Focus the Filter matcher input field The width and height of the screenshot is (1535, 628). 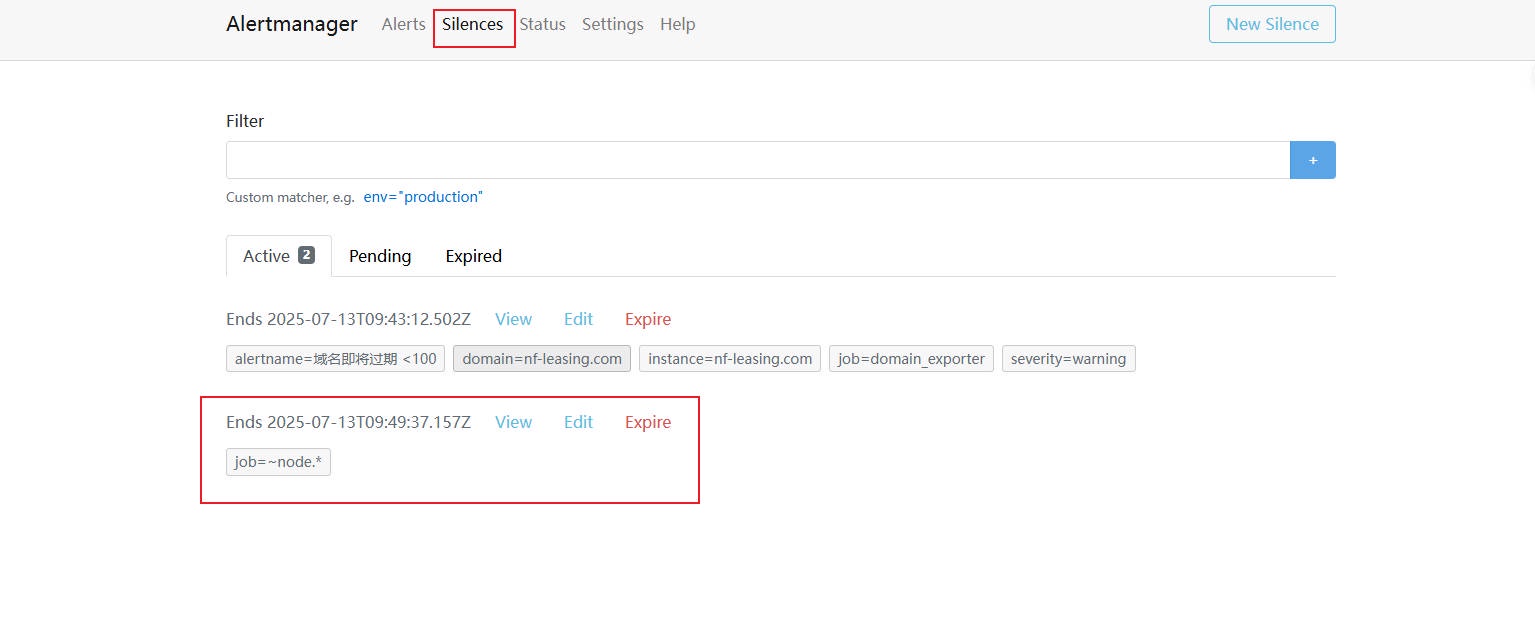pyautogui.click(x=757, y=160)
